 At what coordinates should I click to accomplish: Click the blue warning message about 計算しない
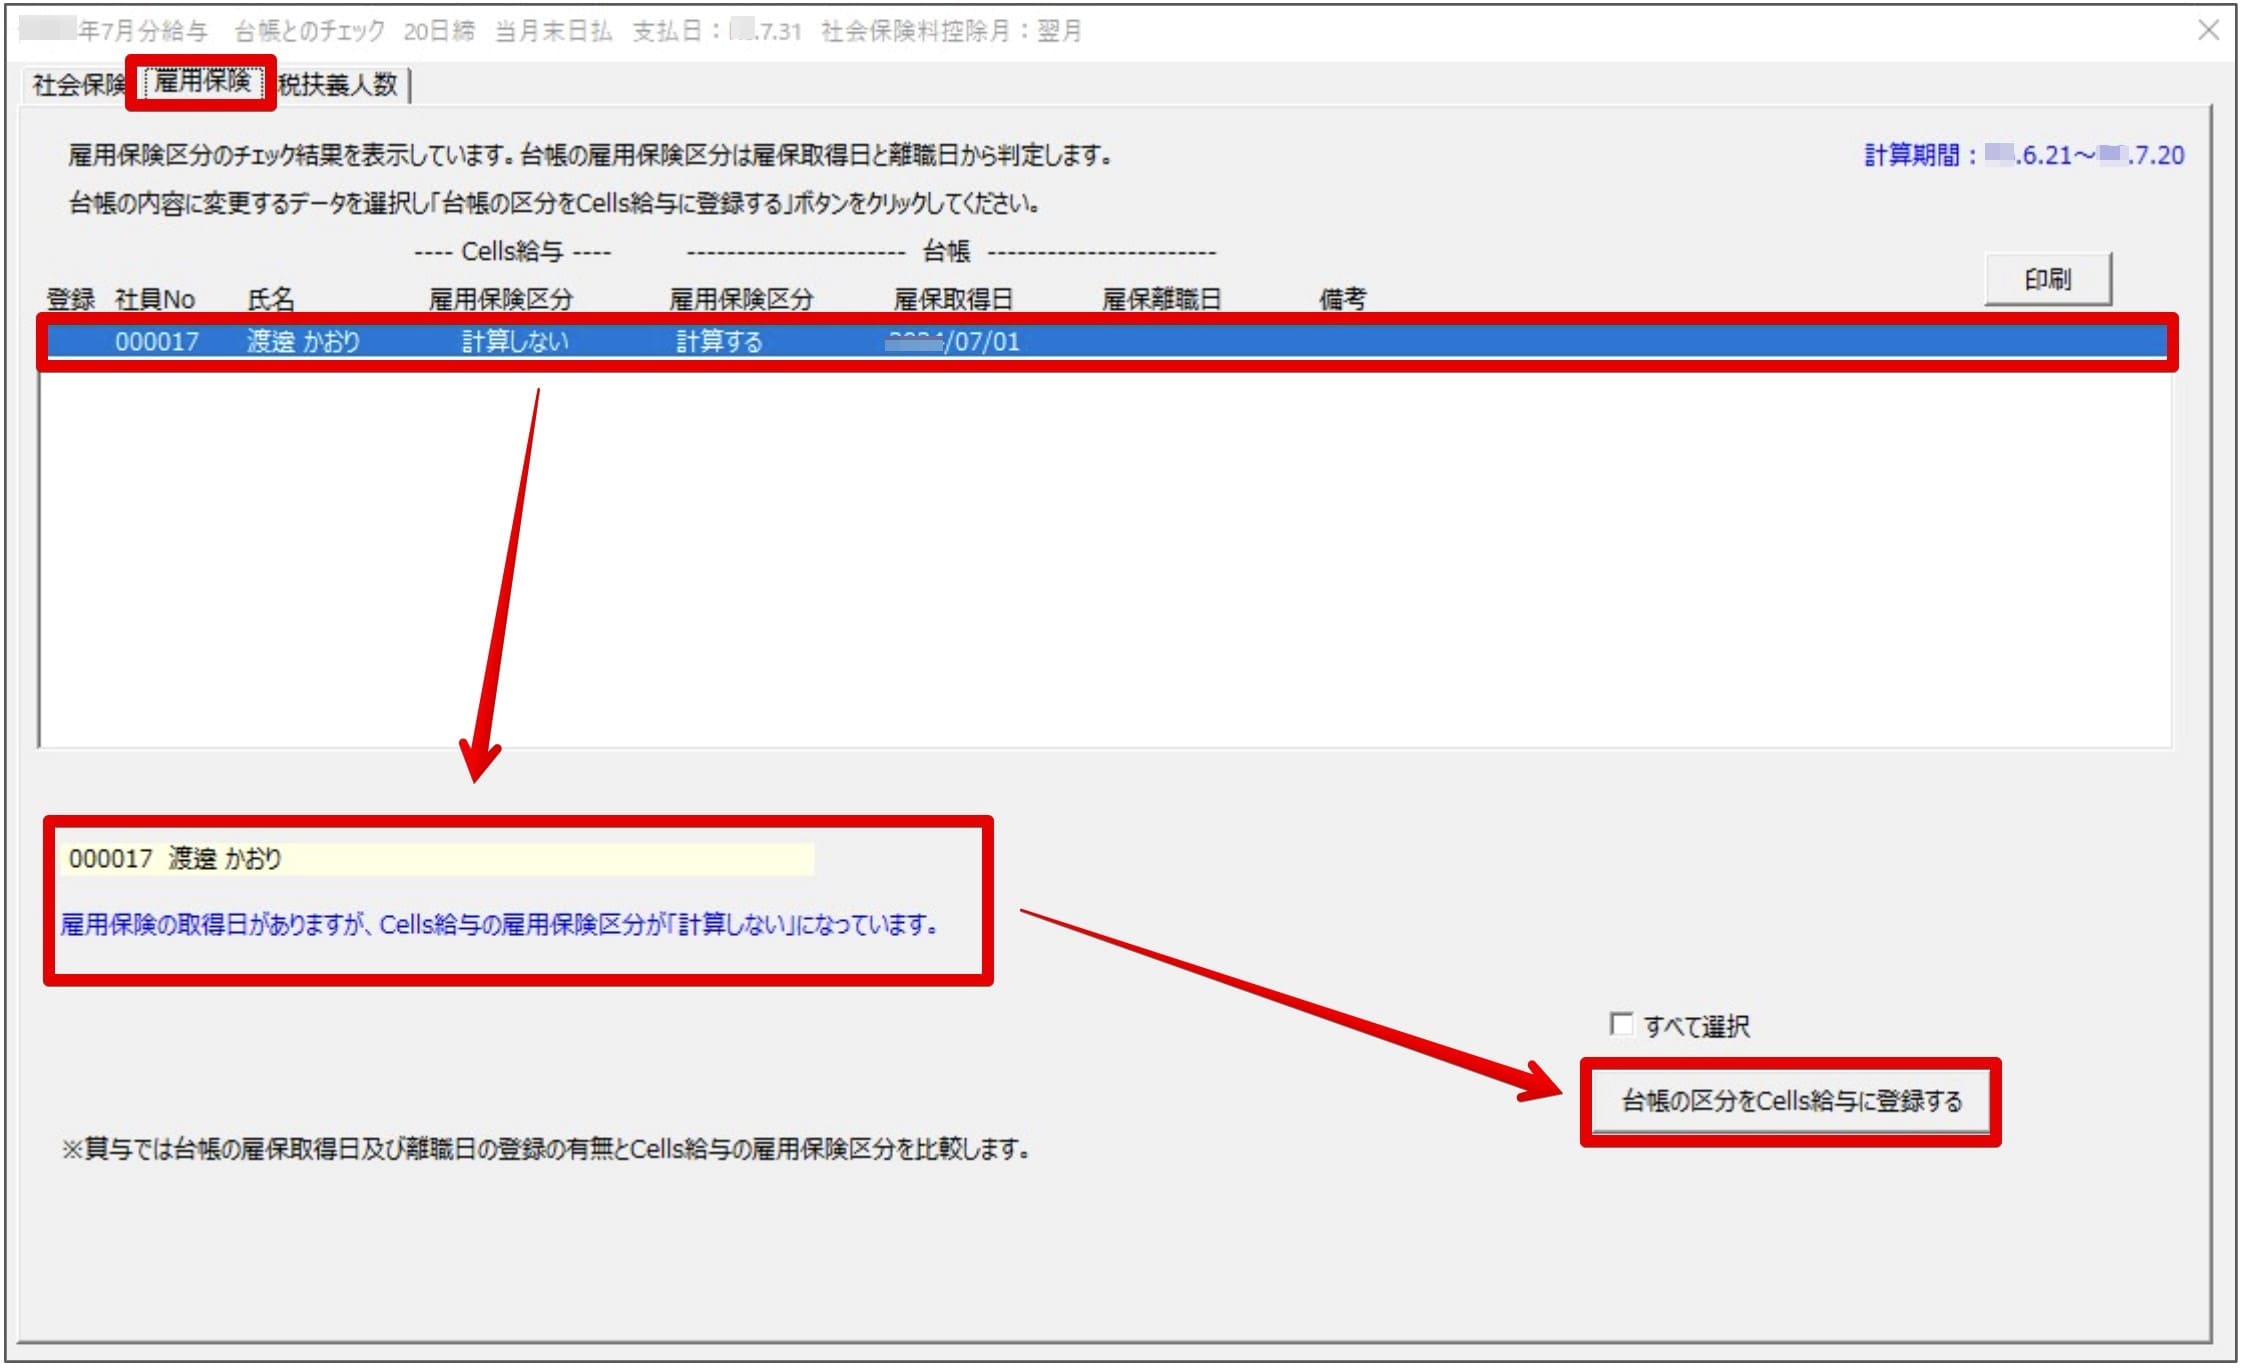pyautogui.click(x=500, y=925)
